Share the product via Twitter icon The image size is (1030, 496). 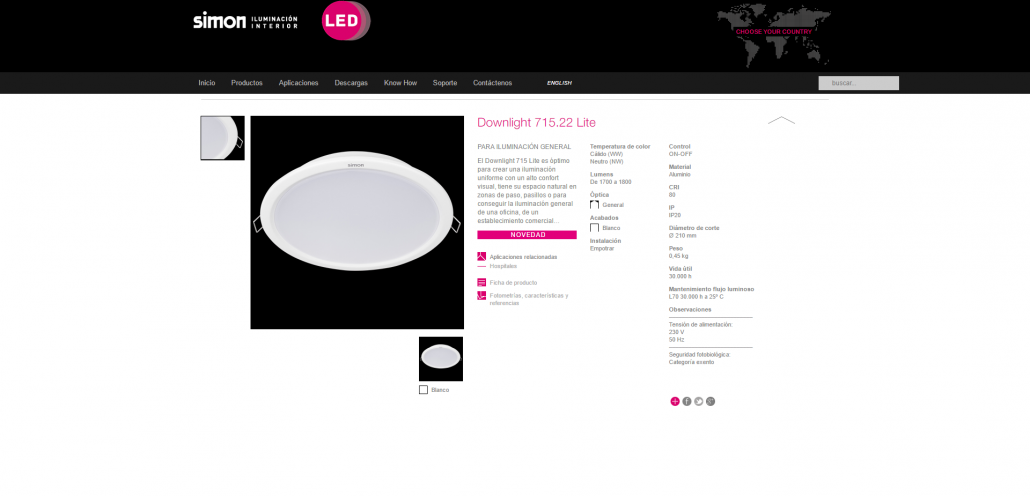tap(698, 401)
